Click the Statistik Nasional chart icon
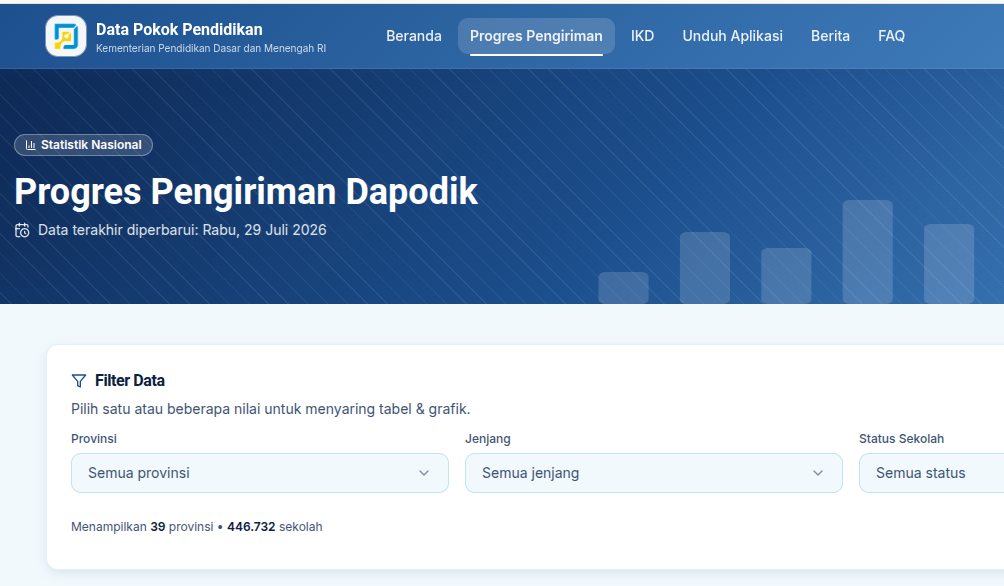Viewport: 1004px width, 586px height. click(x=30, y=145)
